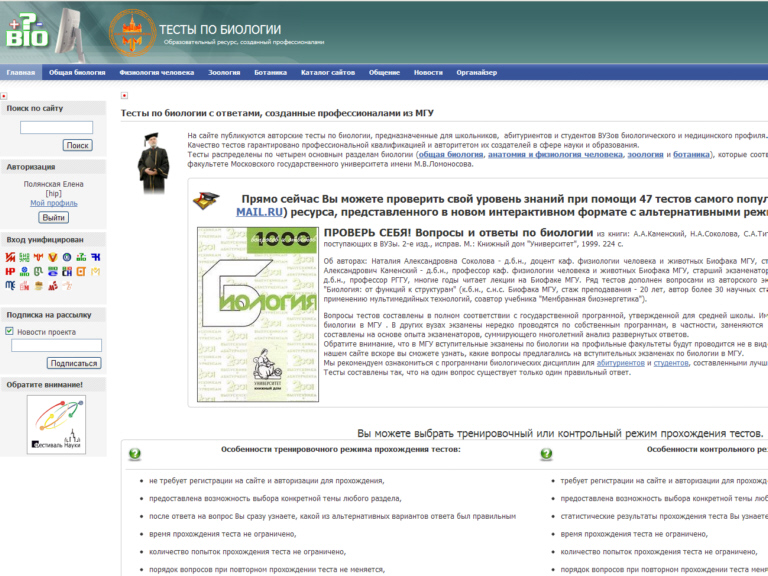Click the faint orange figure login icon
This screenshot has width=768, height=576.
(67, 286)
